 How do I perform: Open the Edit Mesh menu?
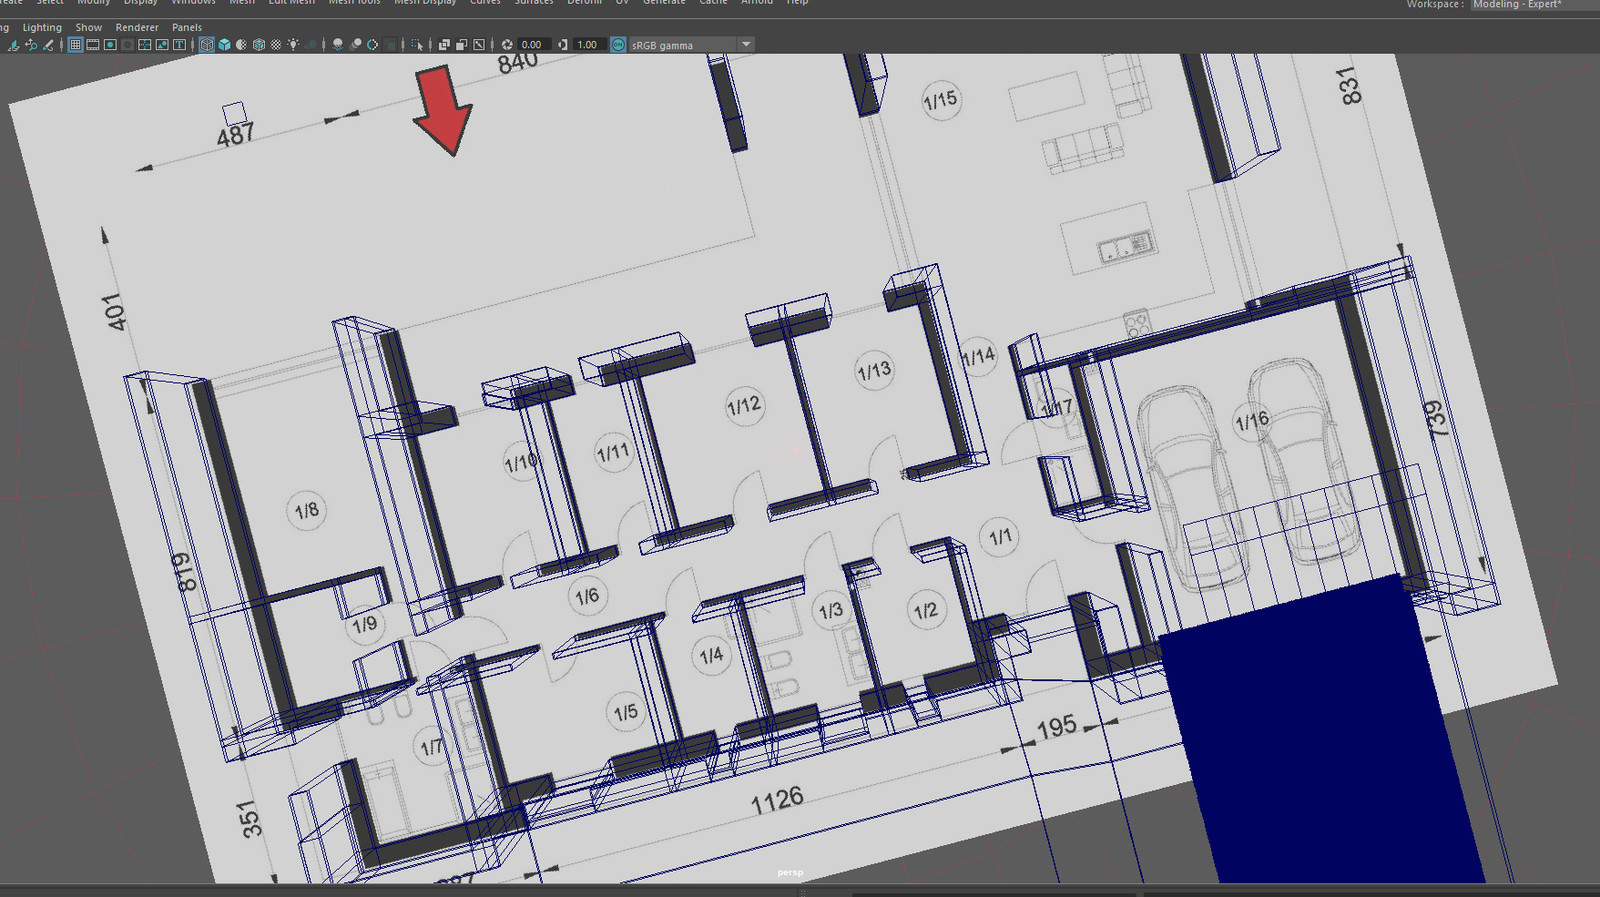pos(291,3)
